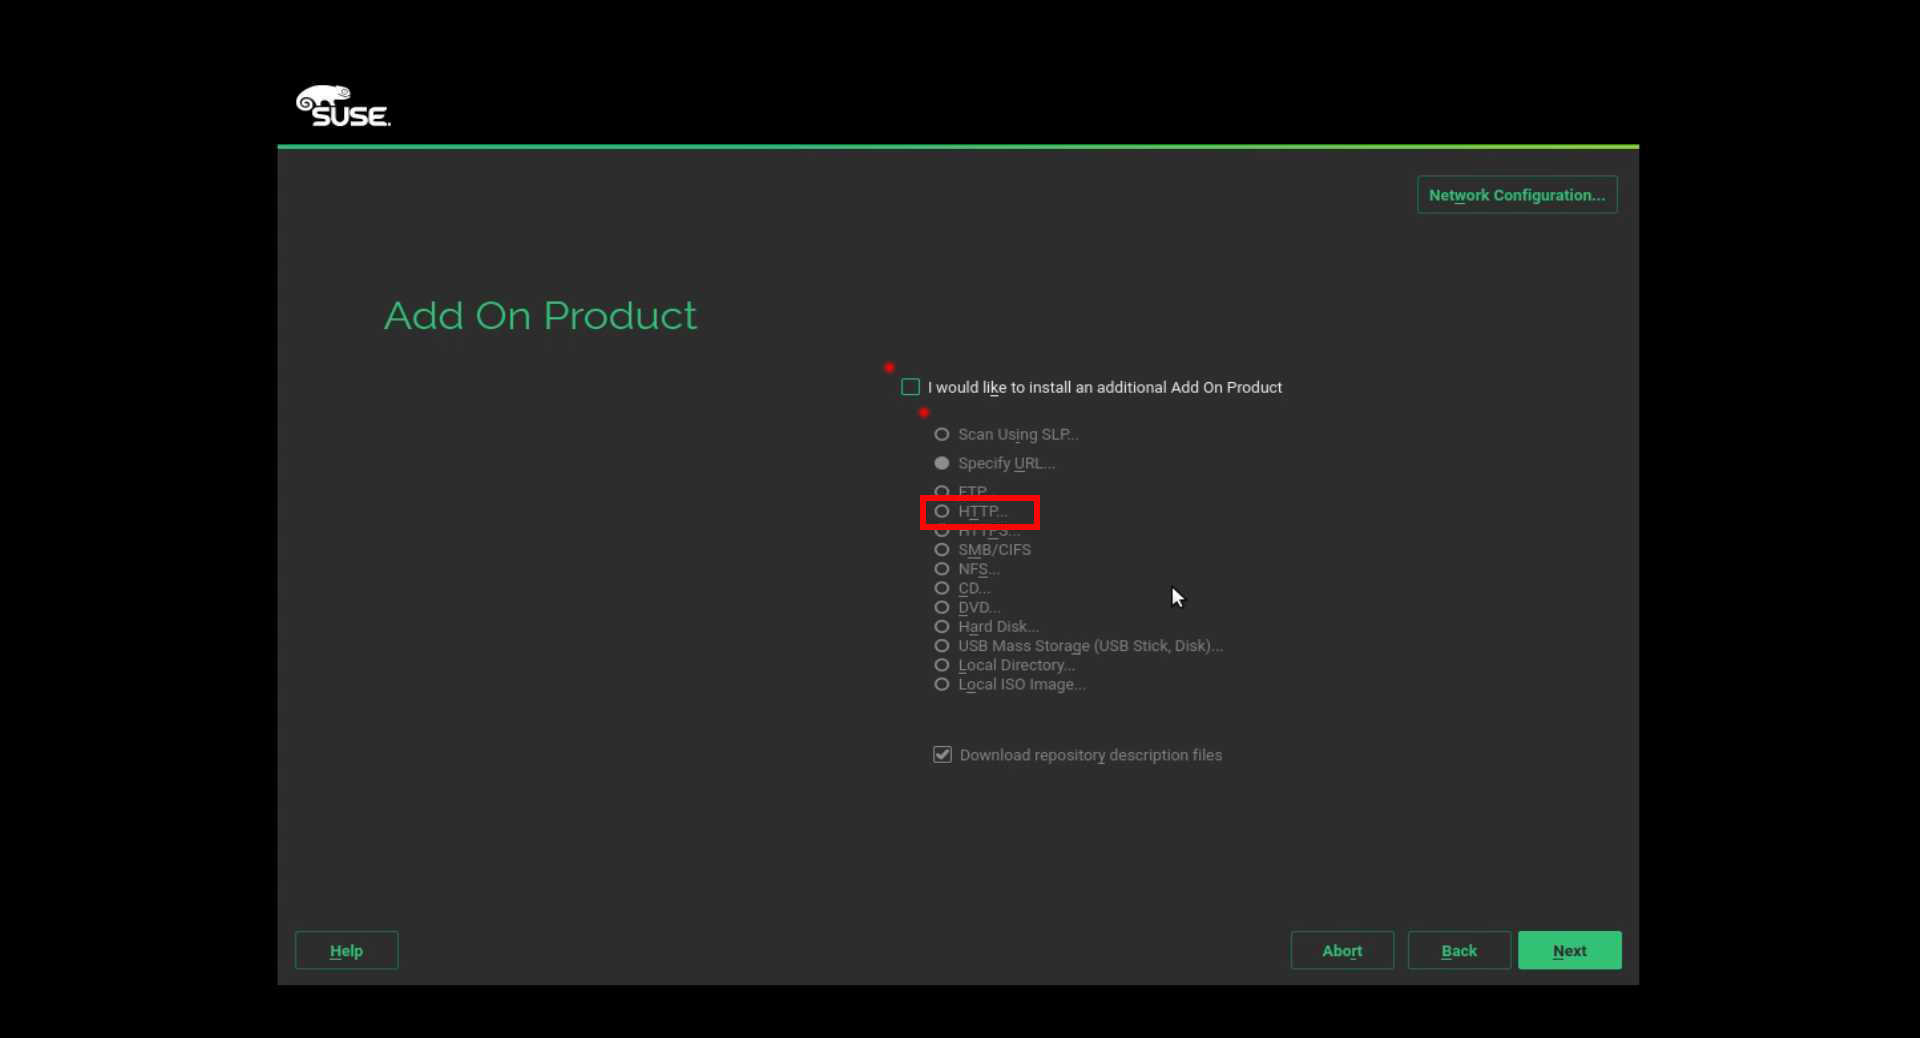Open the Help button
The image size is (1920, 1038).
346,951
